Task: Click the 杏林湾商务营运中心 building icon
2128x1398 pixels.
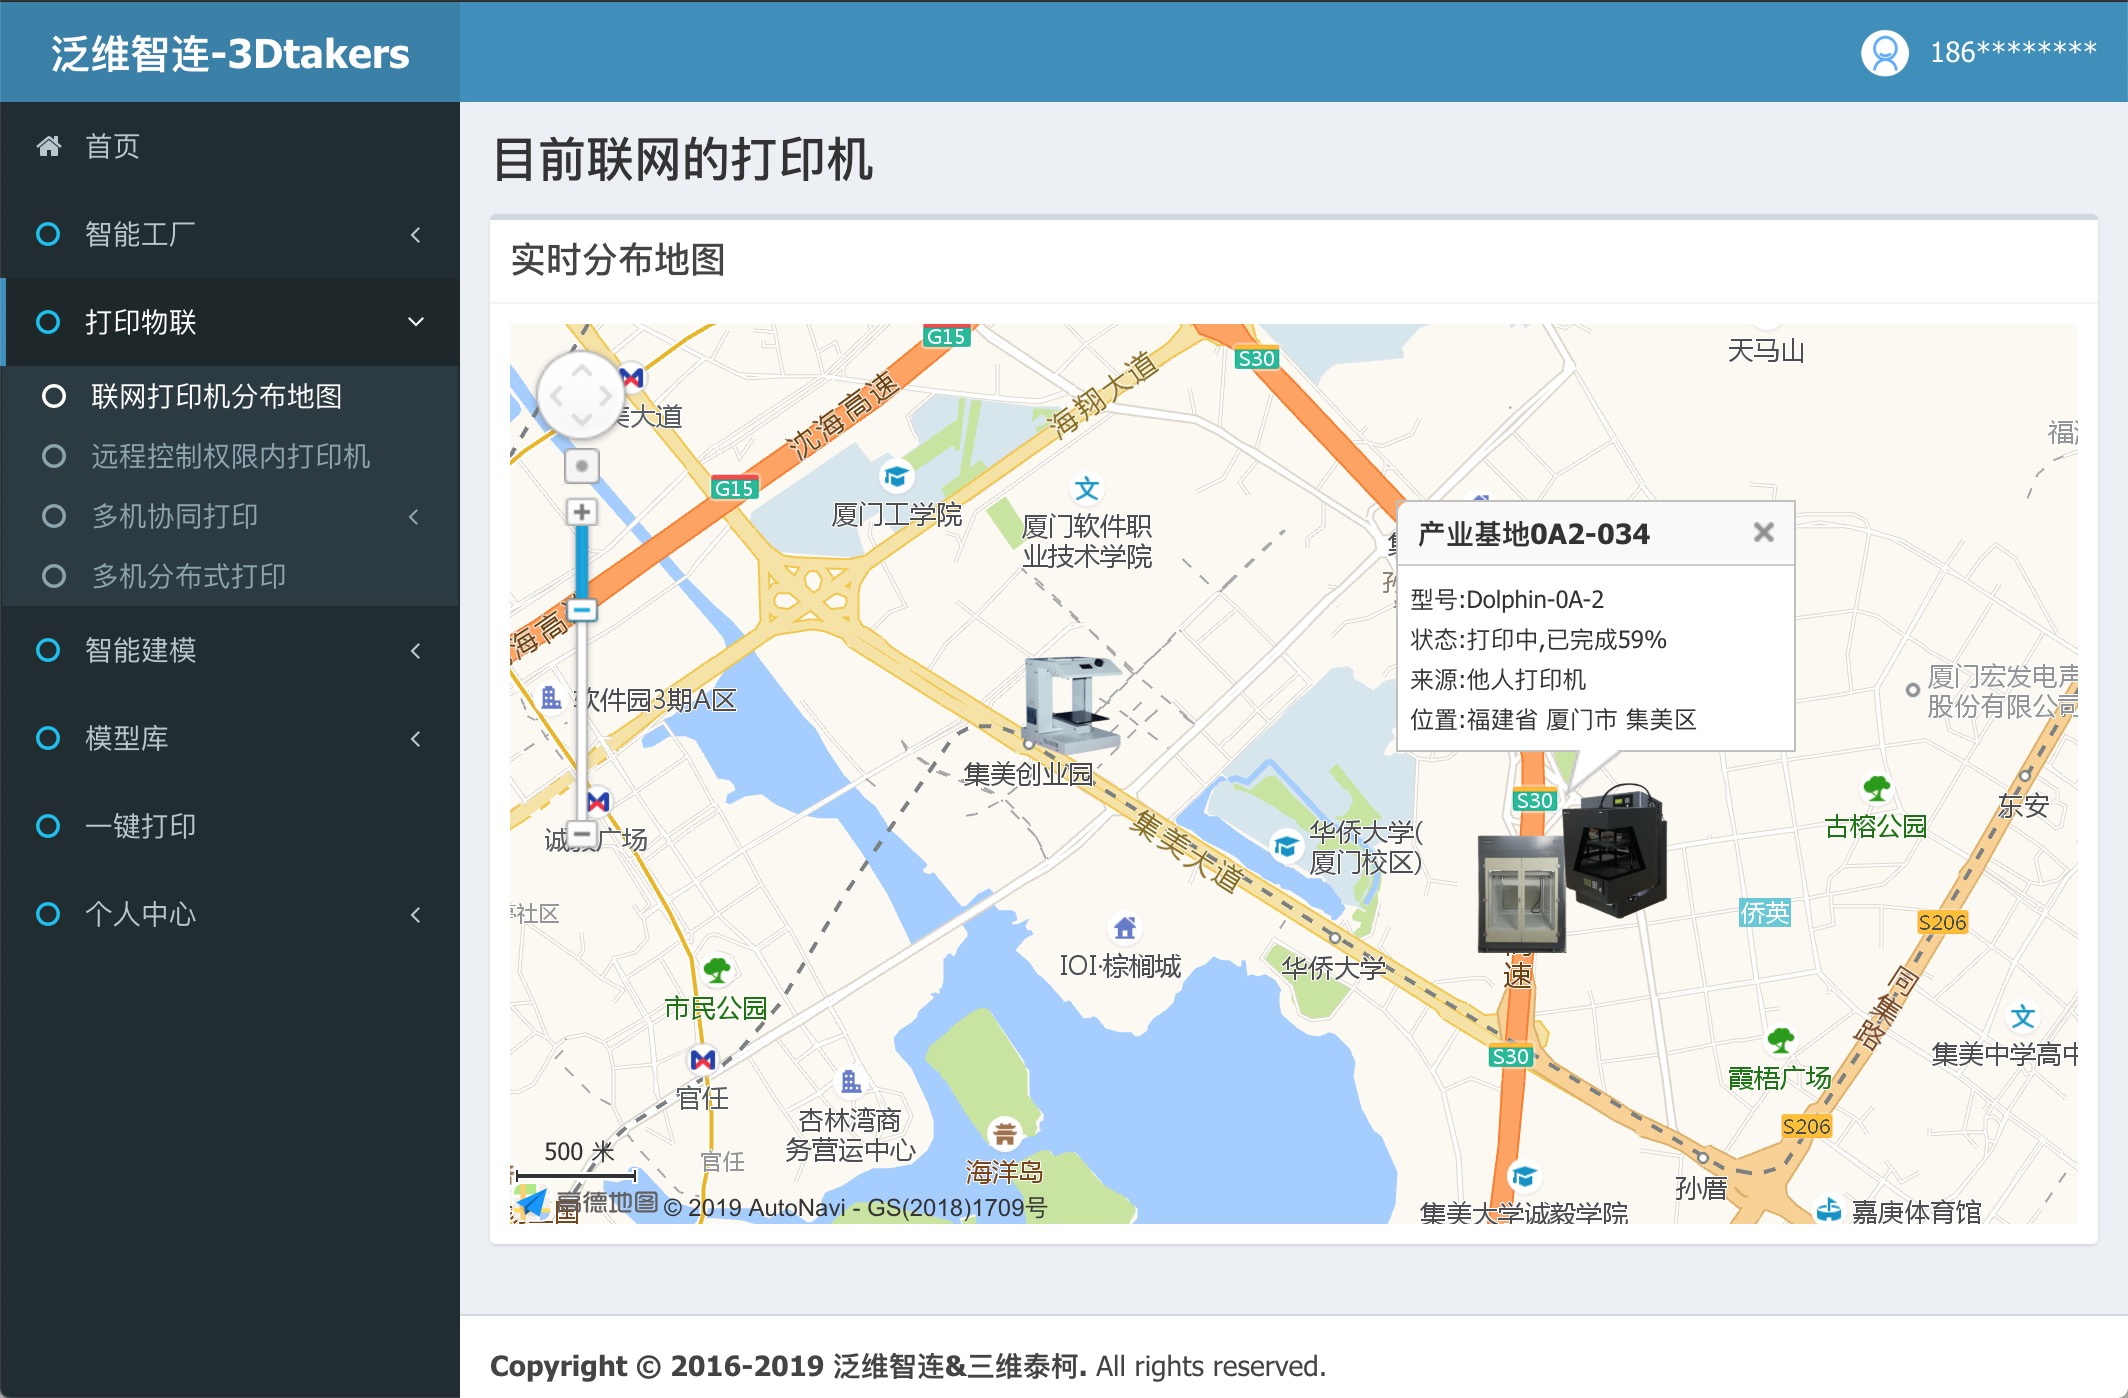Action: [850, 1081]
